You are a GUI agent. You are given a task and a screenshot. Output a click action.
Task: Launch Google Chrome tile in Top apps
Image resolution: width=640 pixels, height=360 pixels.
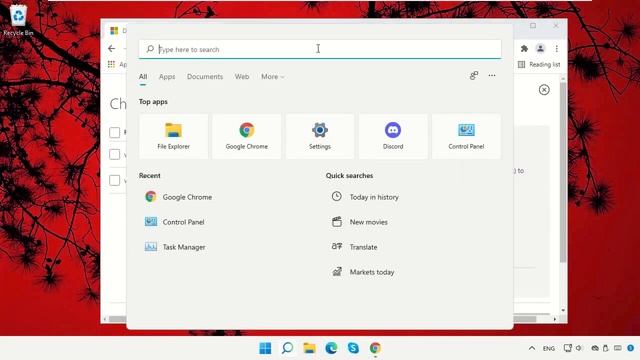pos(247,136)
